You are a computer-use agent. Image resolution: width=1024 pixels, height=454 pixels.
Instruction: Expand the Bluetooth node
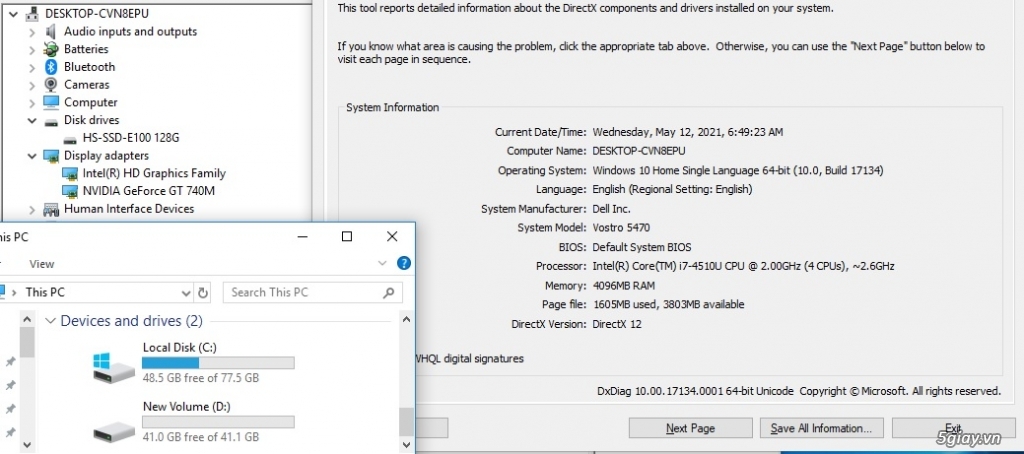[x=32, y=67]
